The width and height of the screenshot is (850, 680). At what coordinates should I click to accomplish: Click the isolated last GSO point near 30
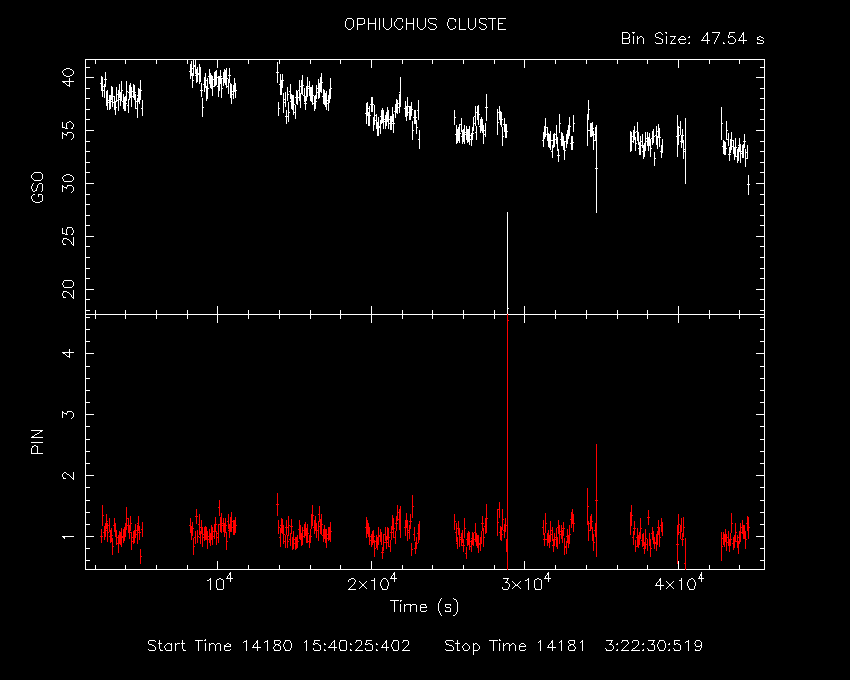click(x=748, y=185)
